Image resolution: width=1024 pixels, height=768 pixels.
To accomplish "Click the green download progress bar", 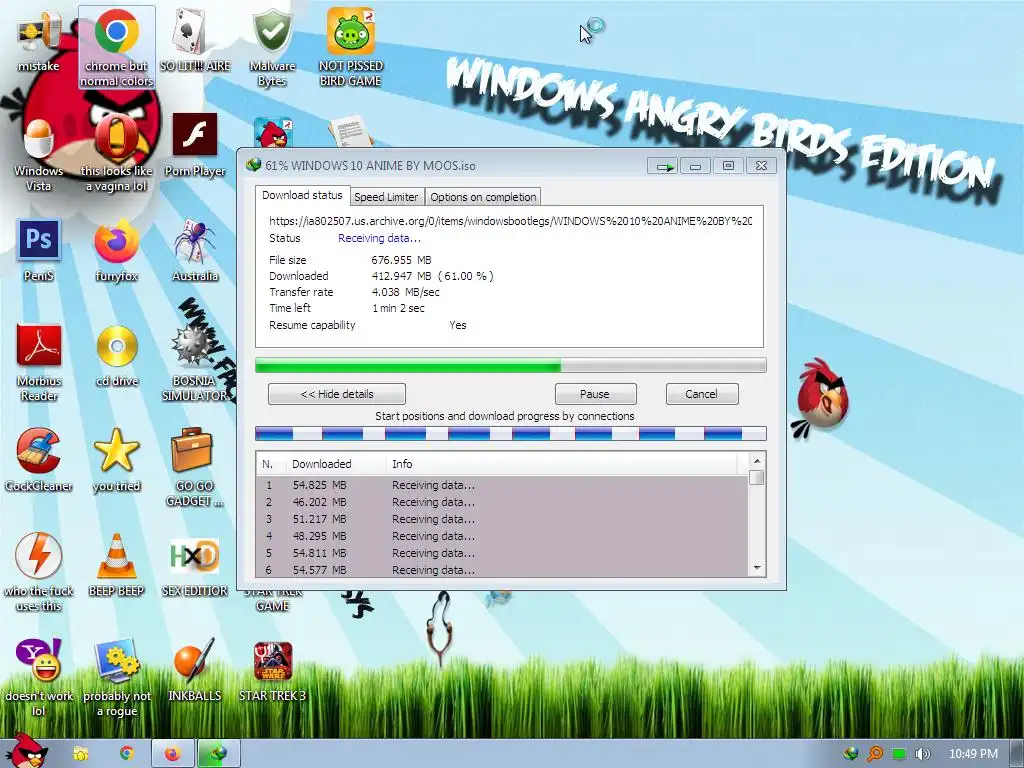I will (511, 365).
